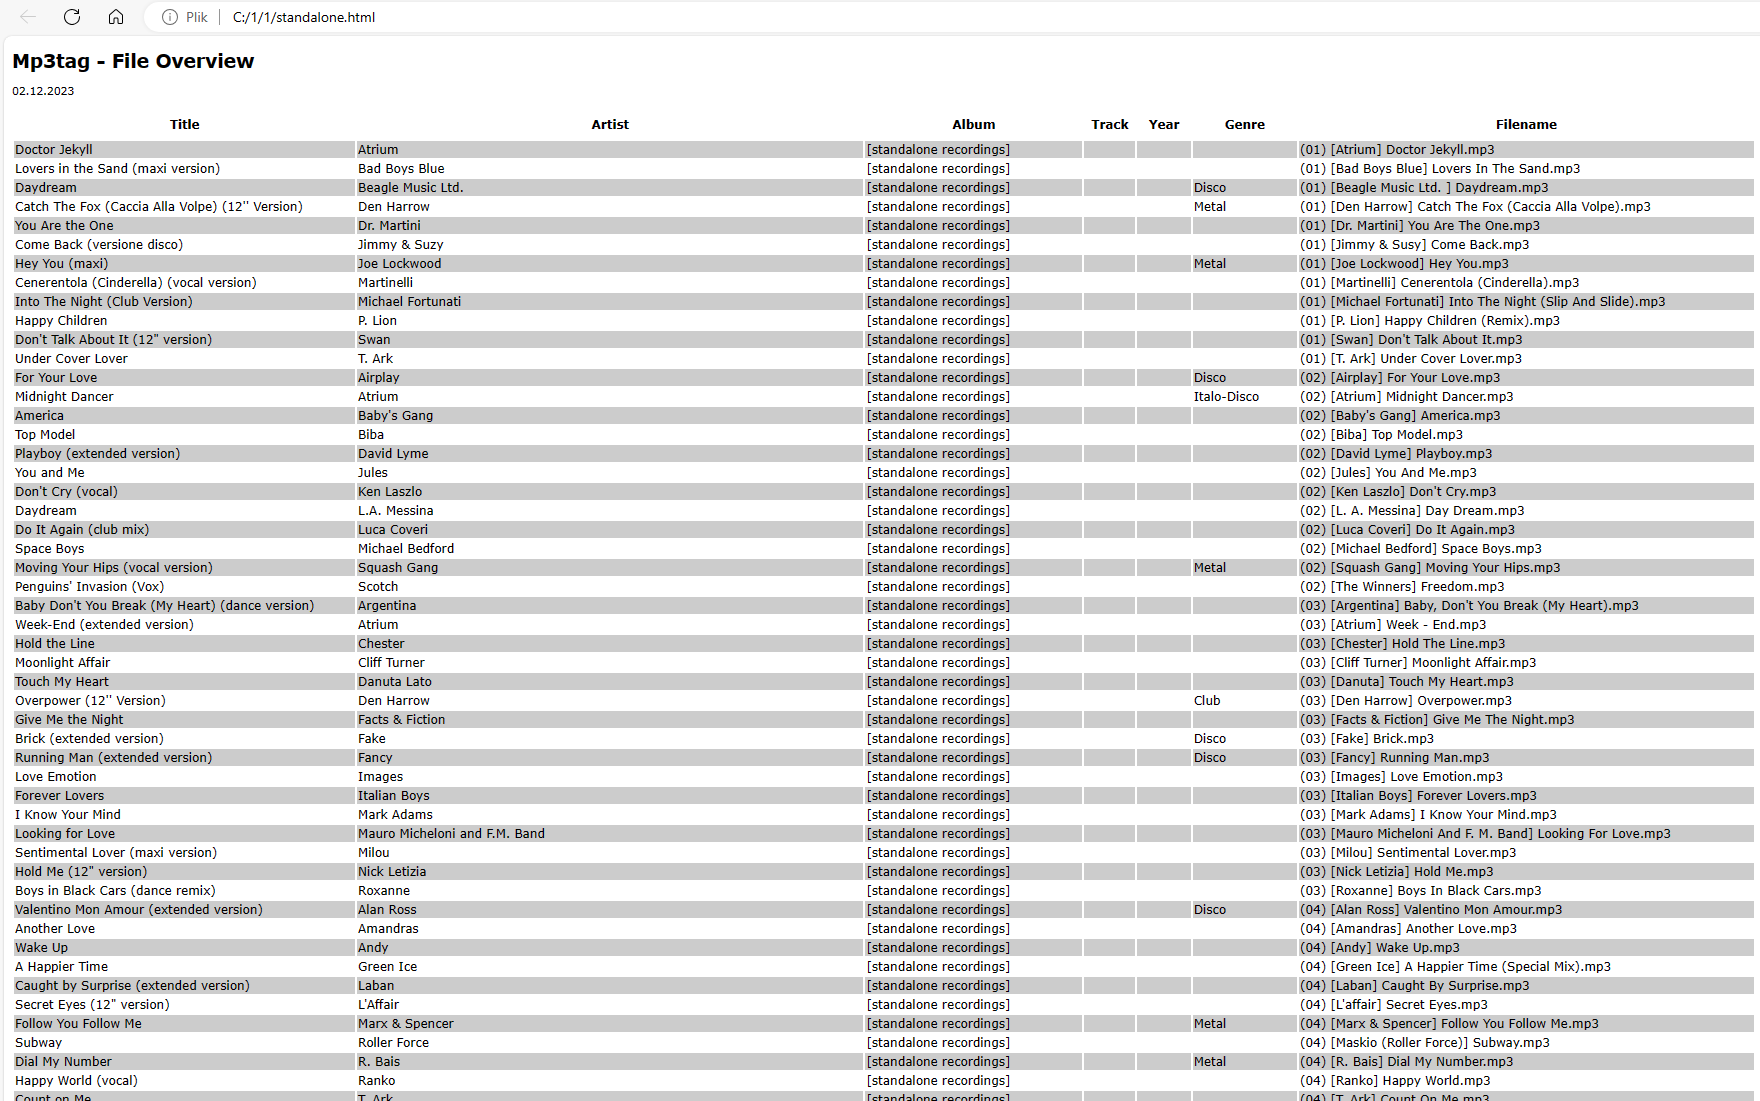This screenshot has height=1101, width=1760.
Task: Click filename '(01) [P. Lion] Happy Children (Remix).mp3'
Action: (x=1429, y=321)
